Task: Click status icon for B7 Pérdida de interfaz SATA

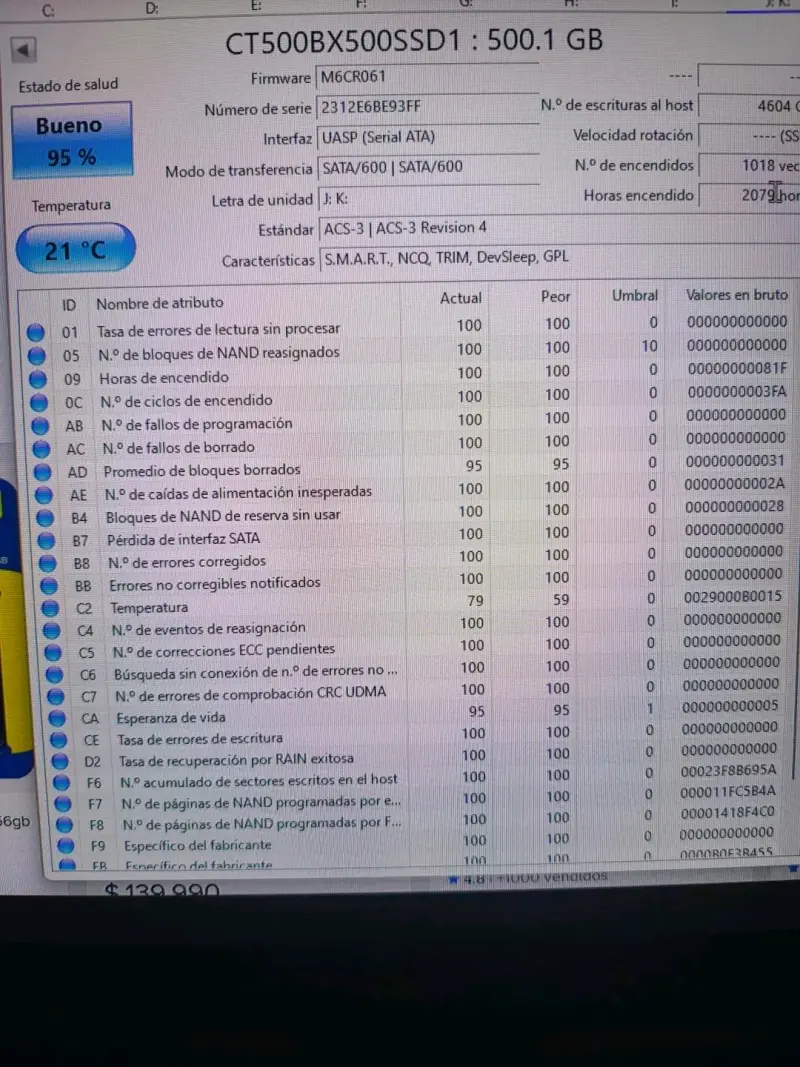Action: [x=47, y=541]
